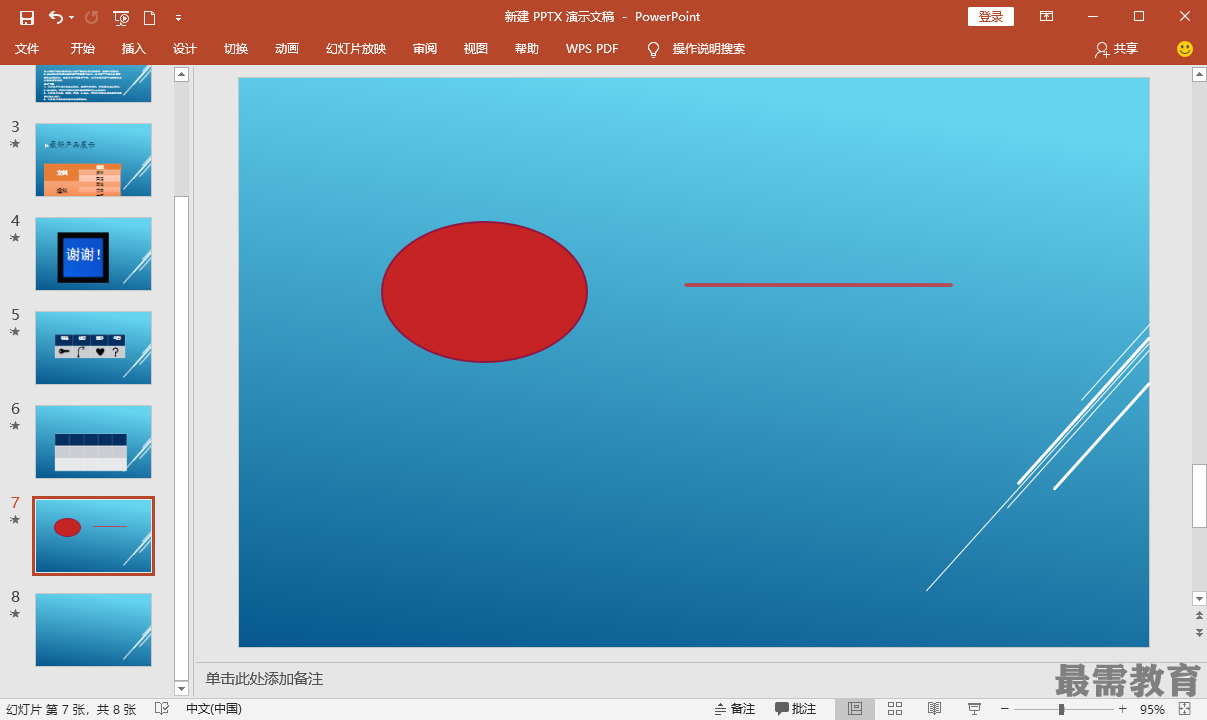Viewport: 1207px width, 720px height.
Task: Select slide 3 thumbnail
Action: pyautogui.click(x=94, y=160)
